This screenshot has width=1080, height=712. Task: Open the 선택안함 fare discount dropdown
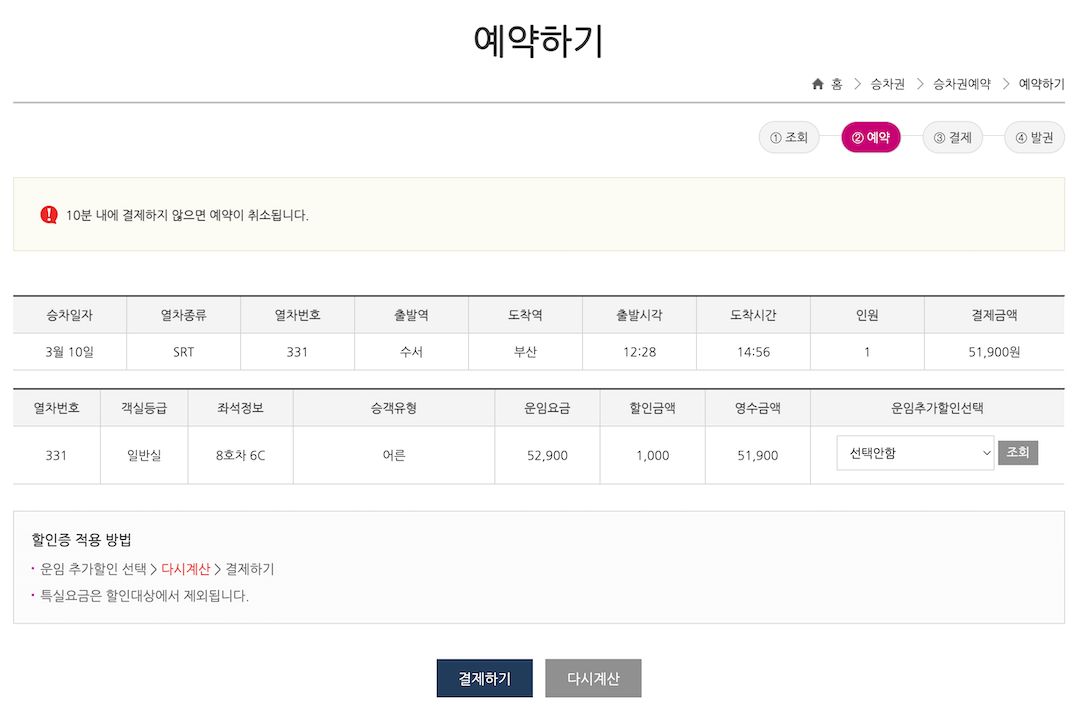[915, 453]
